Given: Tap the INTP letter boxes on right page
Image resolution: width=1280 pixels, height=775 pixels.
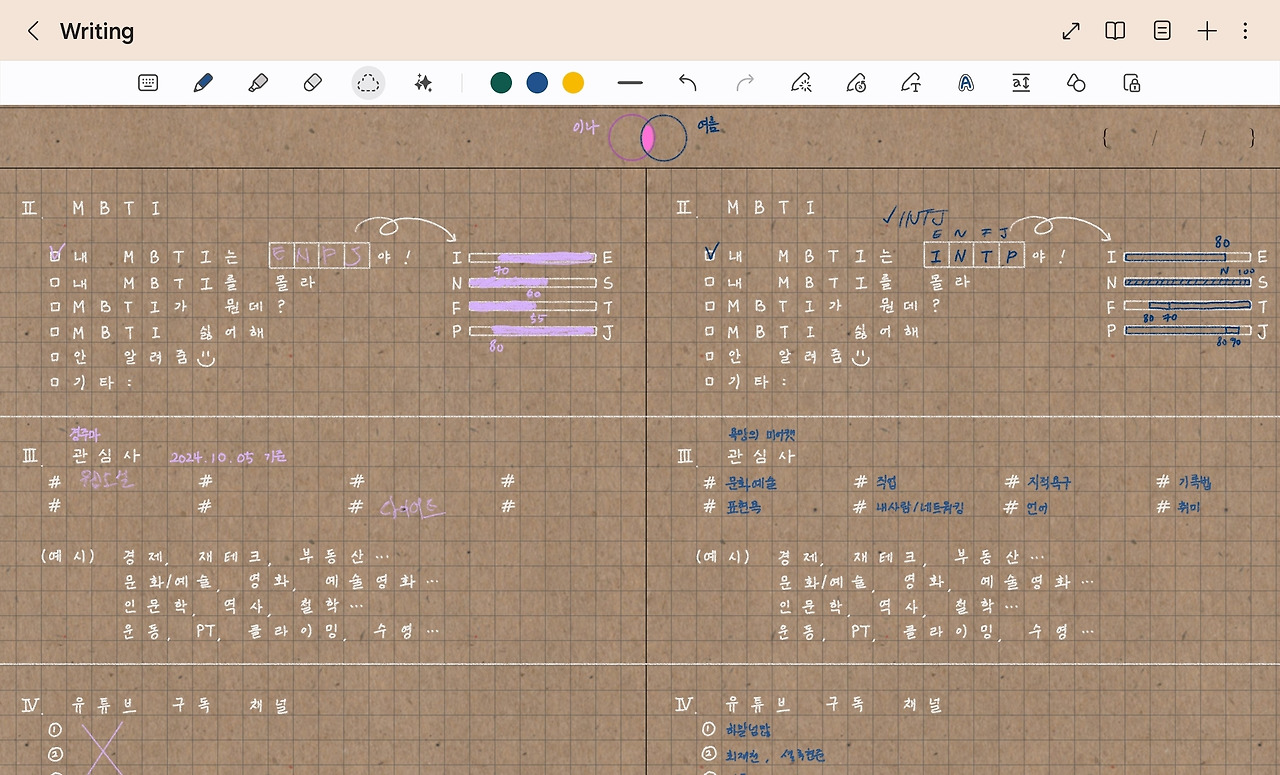Looking at the screenshot, I should [974, 256].
